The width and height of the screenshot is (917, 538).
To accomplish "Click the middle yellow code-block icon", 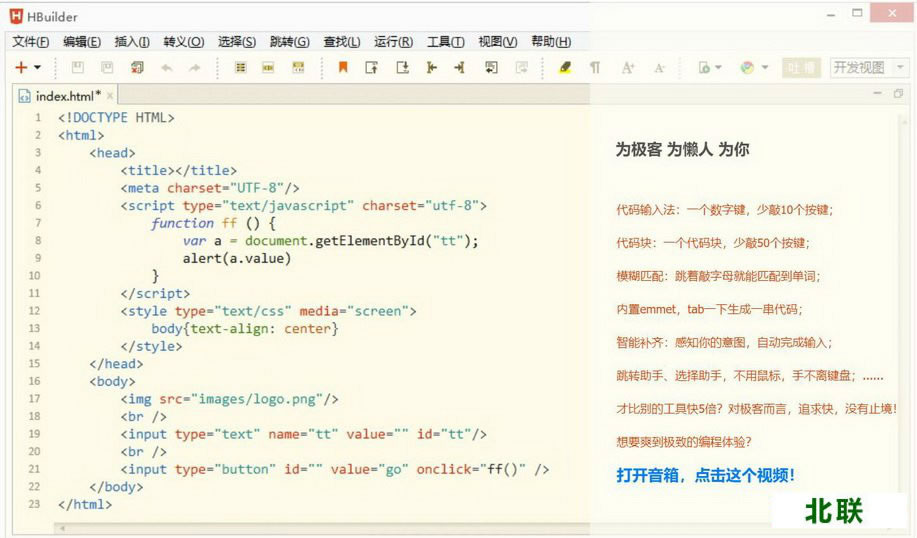I will click(x=268, y=68).
